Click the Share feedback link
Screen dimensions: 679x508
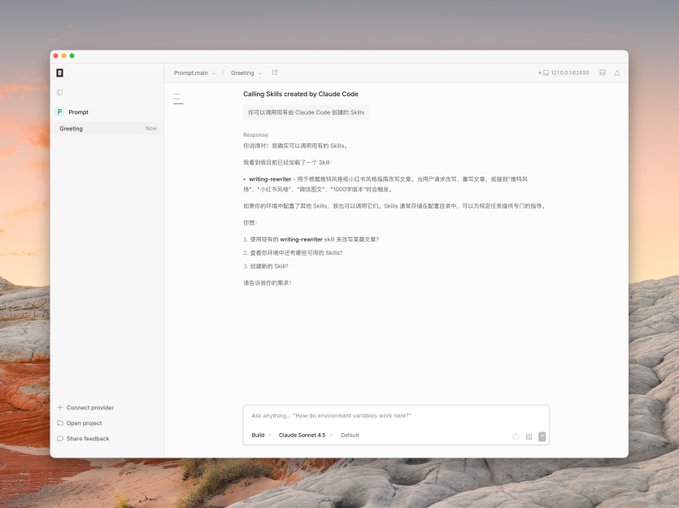88,439
